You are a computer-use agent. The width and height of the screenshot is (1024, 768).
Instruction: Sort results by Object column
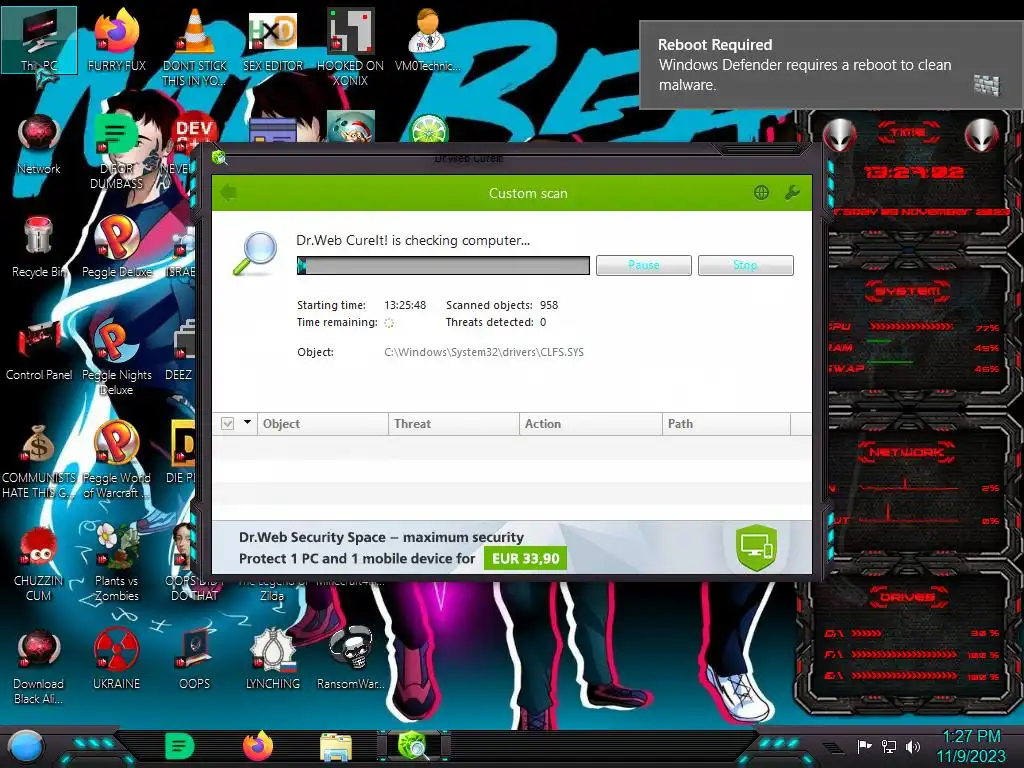(x=323, y=424)
